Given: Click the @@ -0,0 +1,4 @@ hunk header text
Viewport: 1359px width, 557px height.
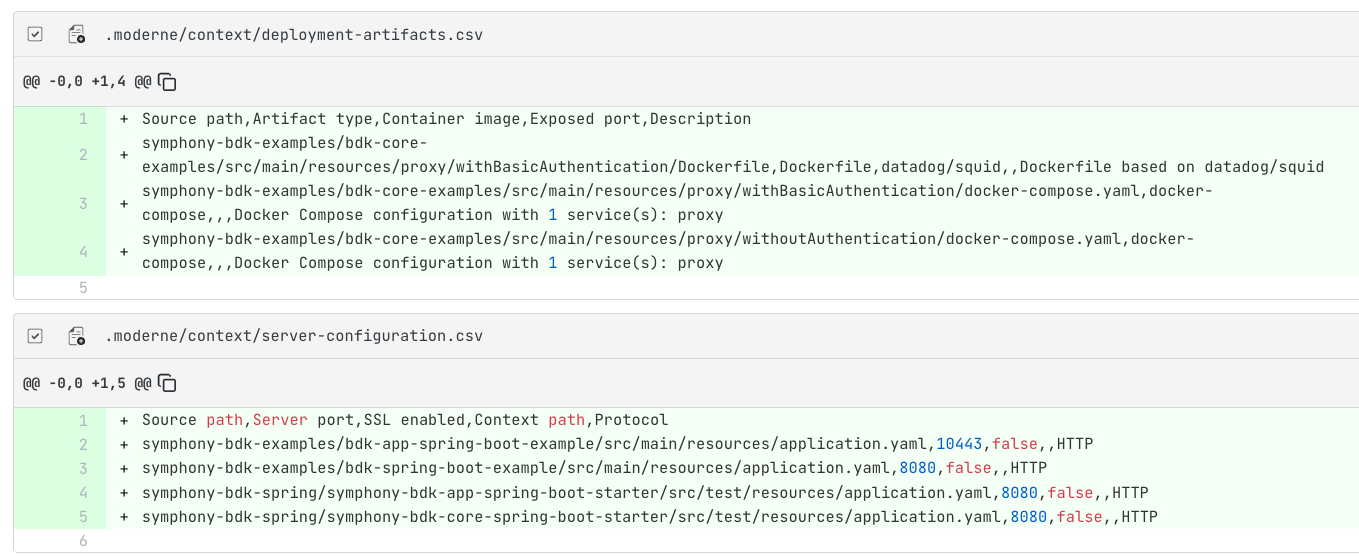Looking at the screenshot, I should pos(86,83).
